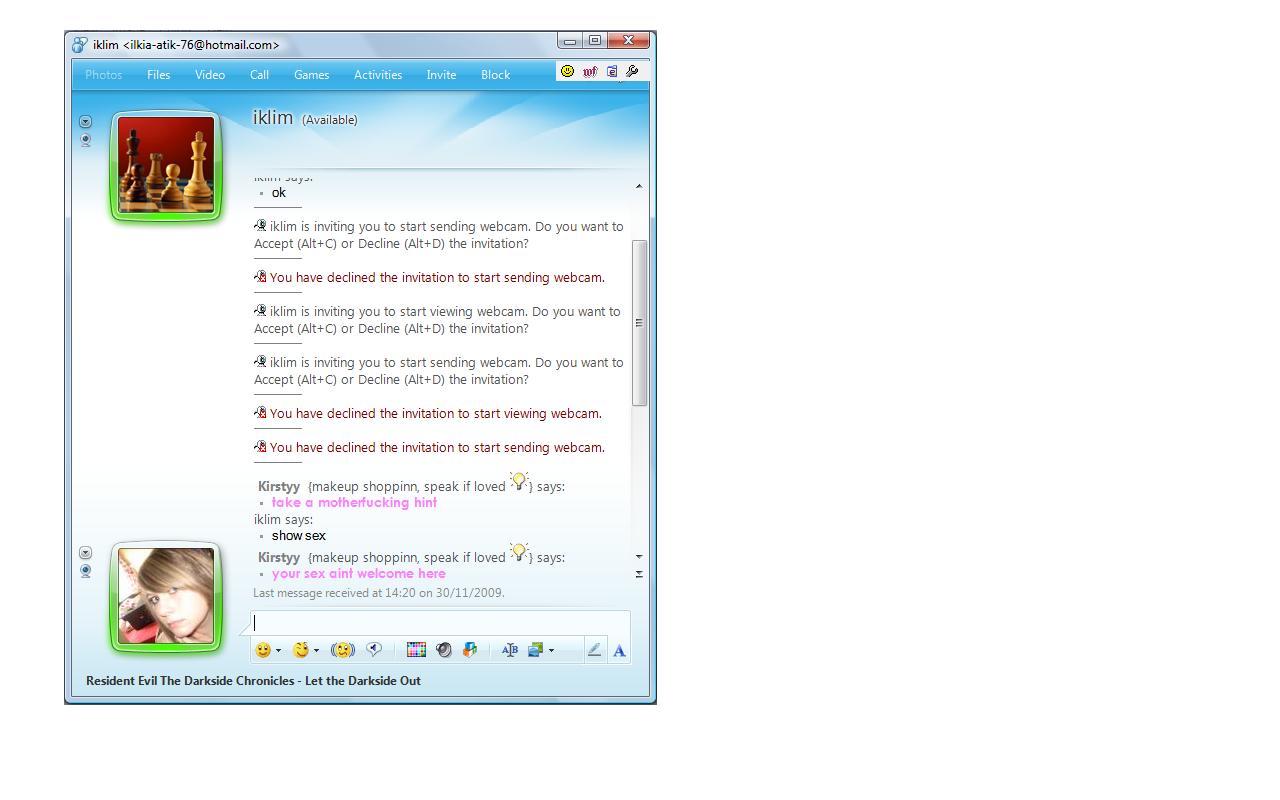Start a Call from the menu bar

click(x=259, y=75)
